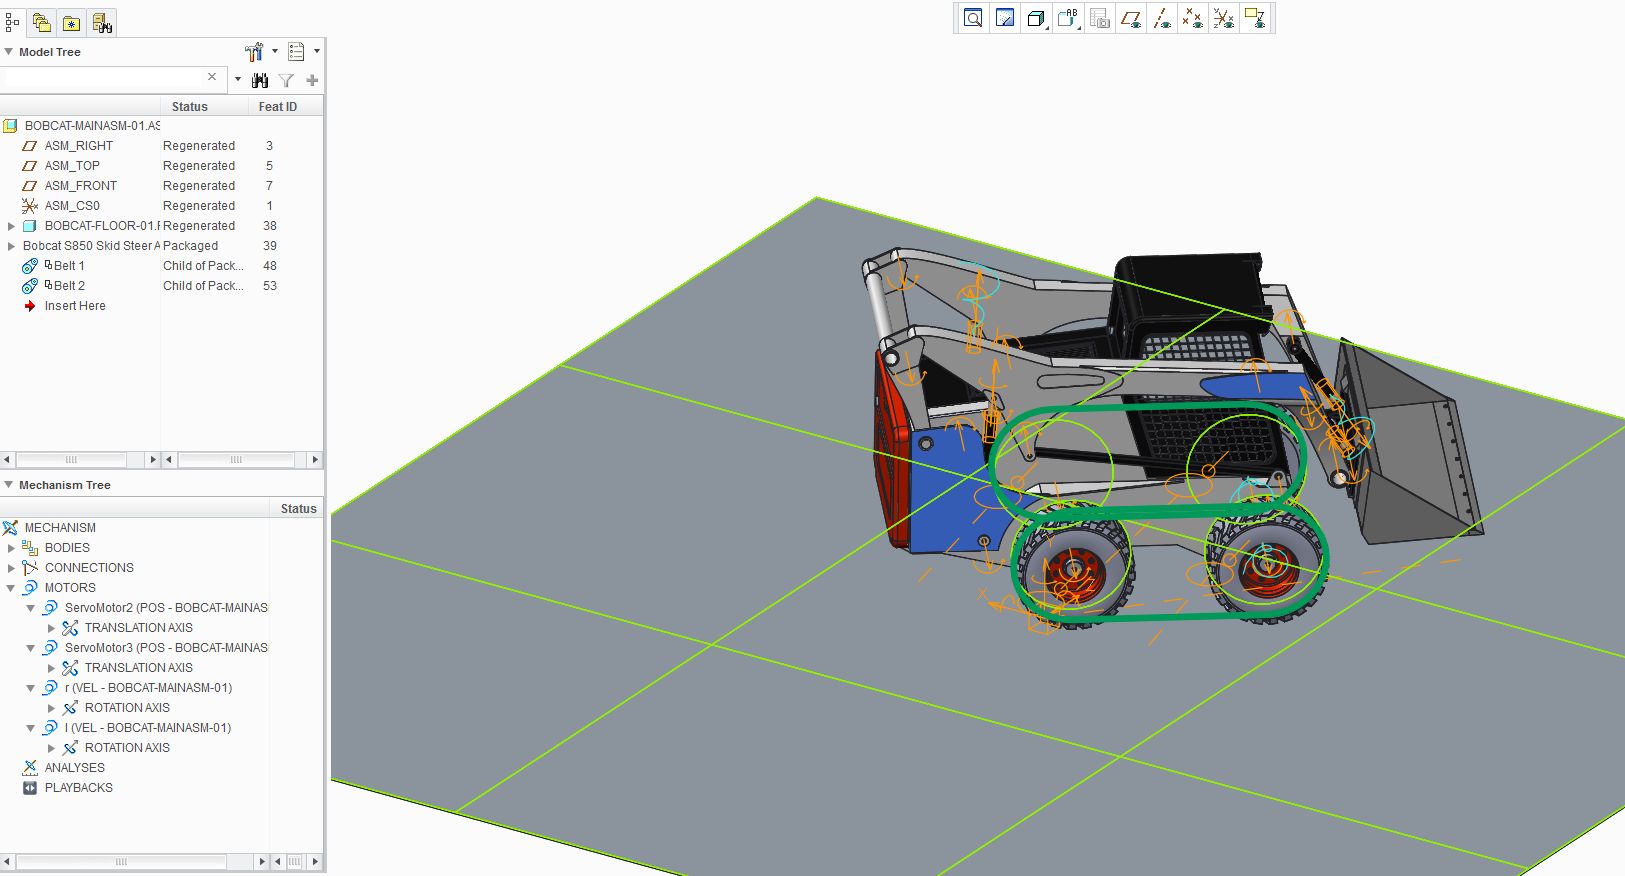Expand the BODIES node

point(11,548)
